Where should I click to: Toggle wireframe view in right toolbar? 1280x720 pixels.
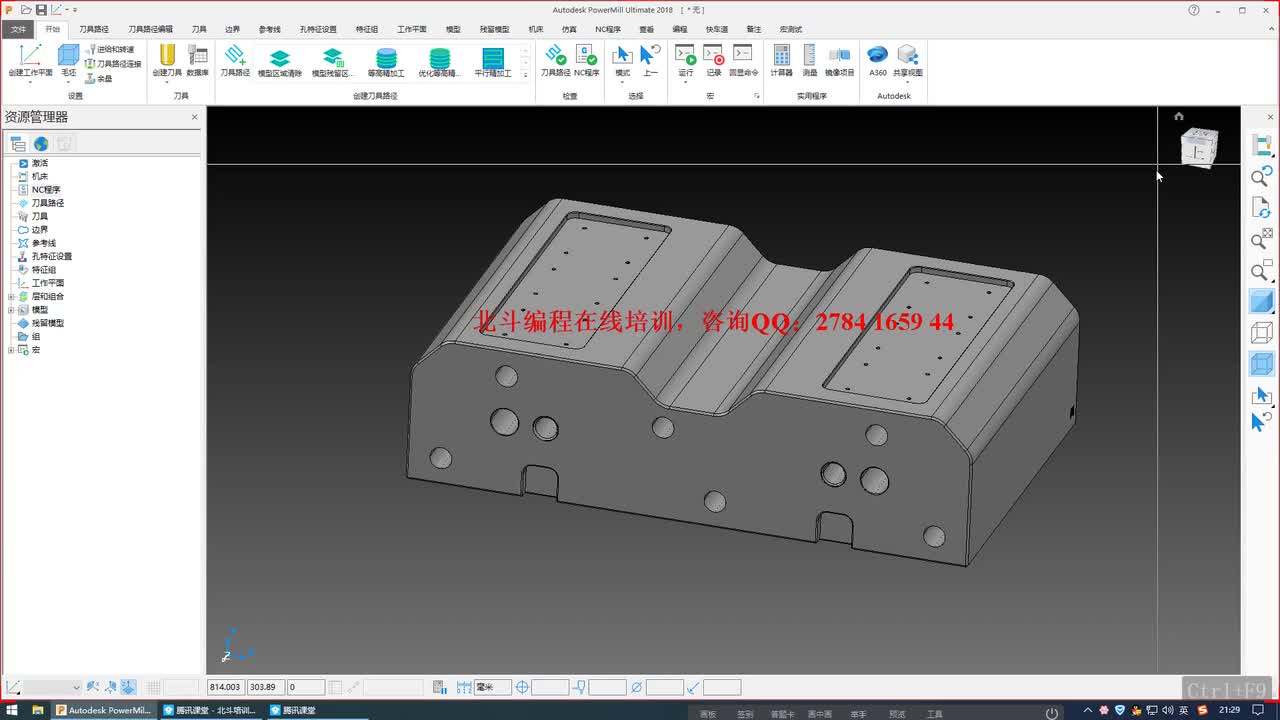click(x=1262, y=333)
